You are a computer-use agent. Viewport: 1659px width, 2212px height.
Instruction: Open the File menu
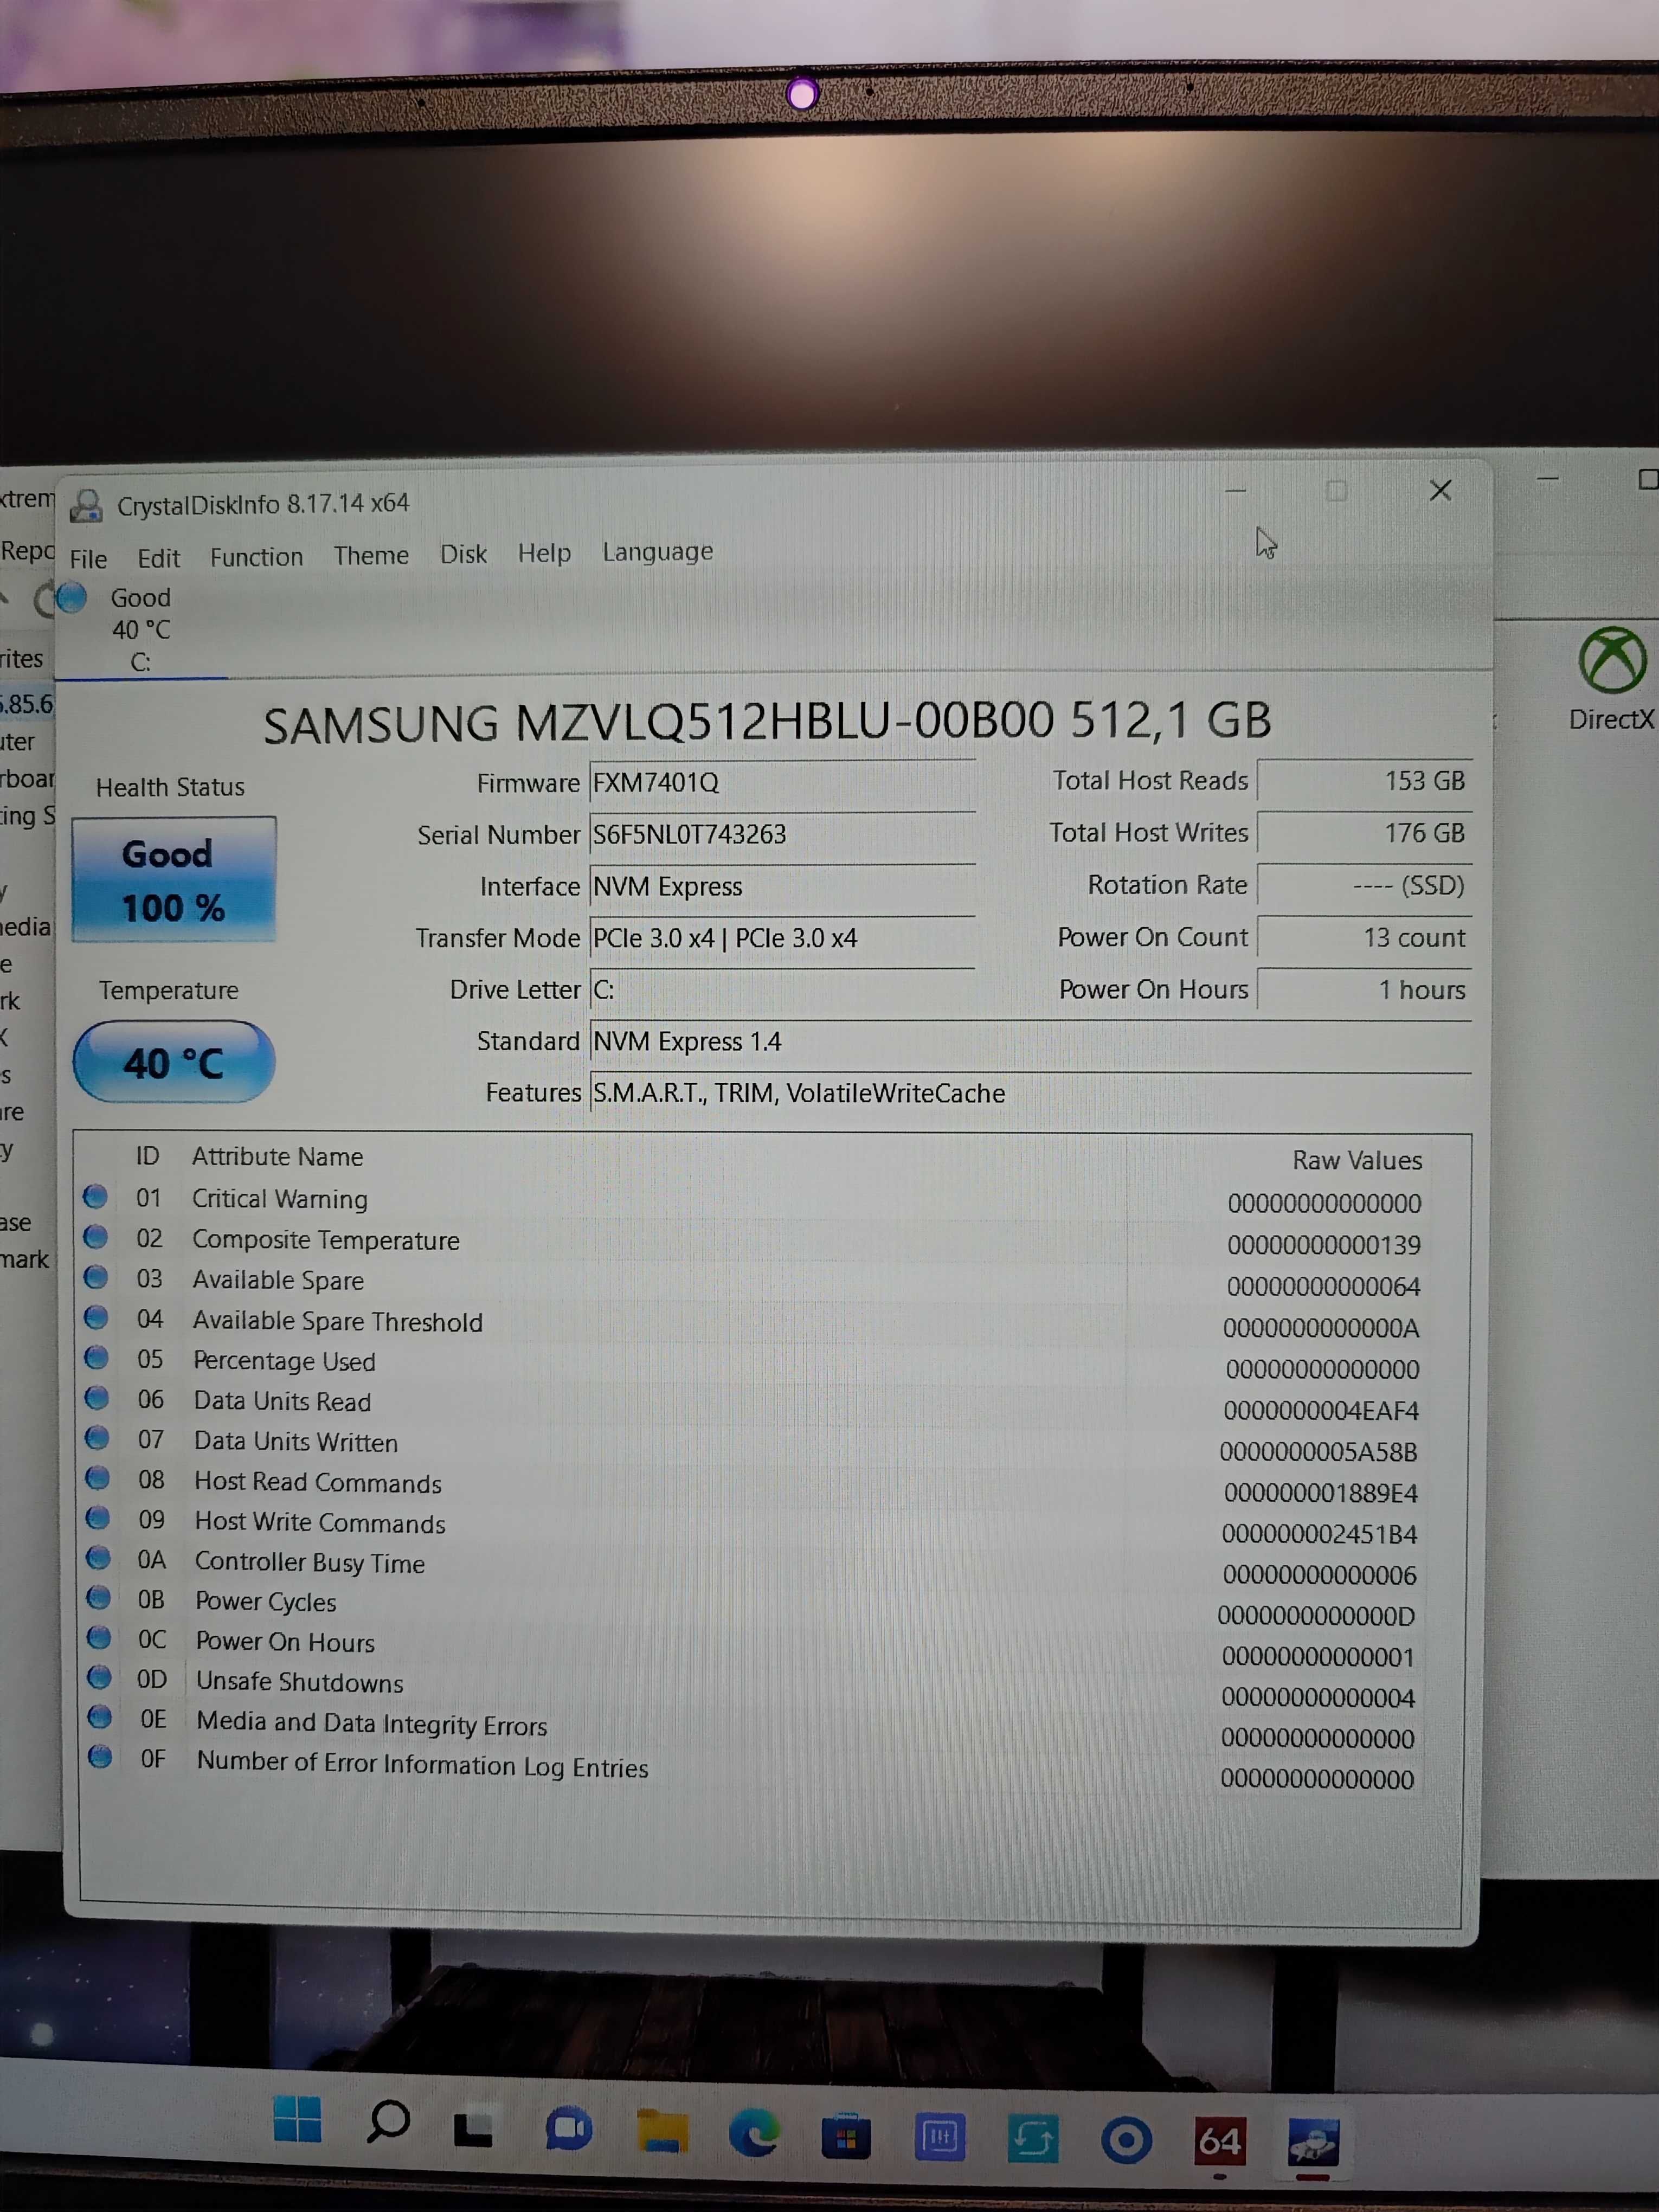pyautogui.click(x=88, y=558)
